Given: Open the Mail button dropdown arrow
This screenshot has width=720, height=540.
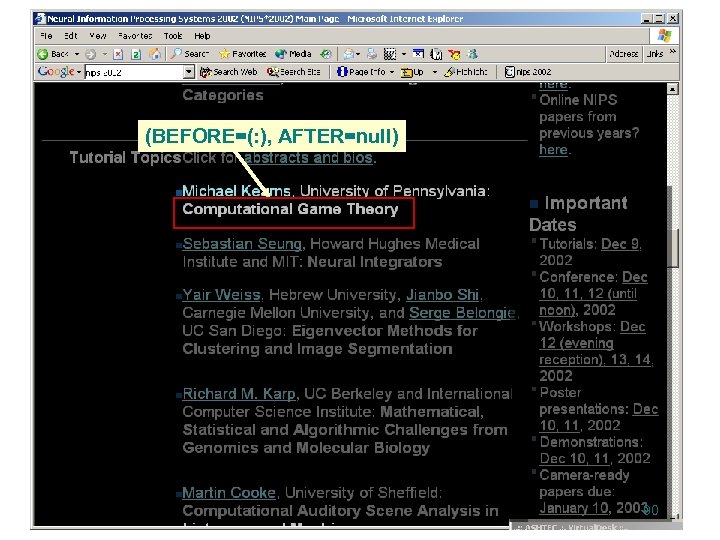Looking at the screenshot, I should (x=358, y=54).
